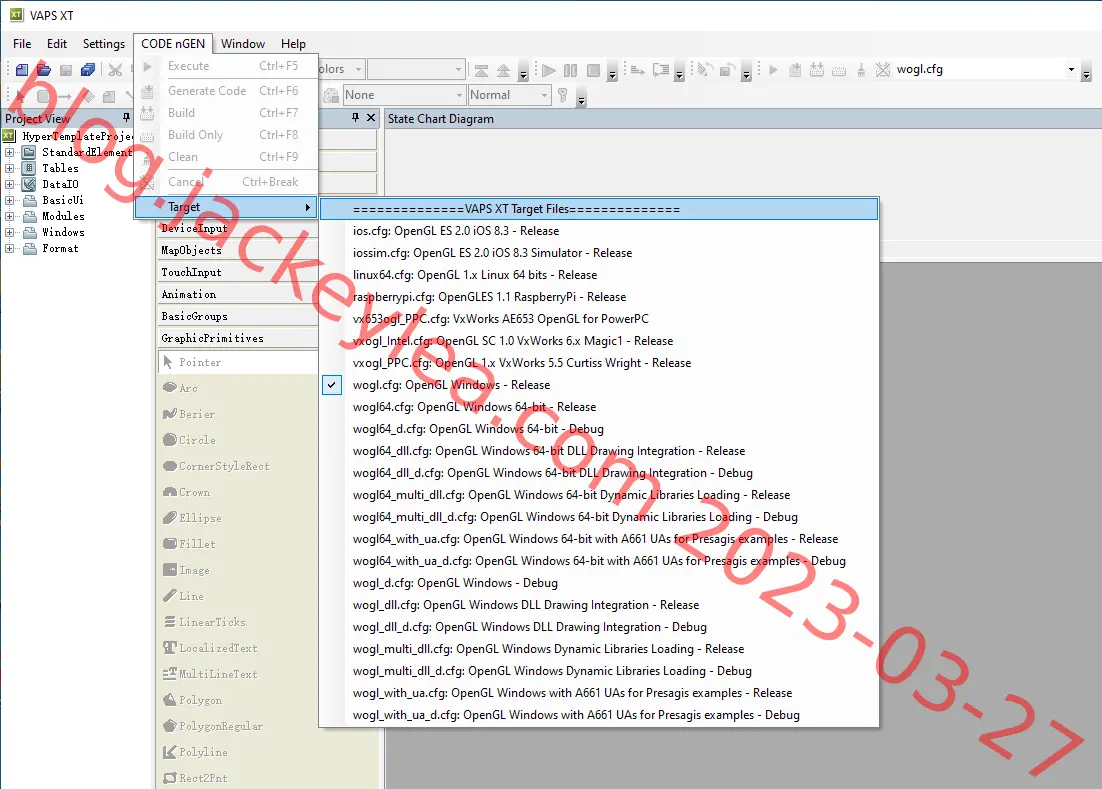The width and height of the screenshot is (1102, 789).
Task: Close the panel left of State Chart Diagram
Action: point(371,117)
